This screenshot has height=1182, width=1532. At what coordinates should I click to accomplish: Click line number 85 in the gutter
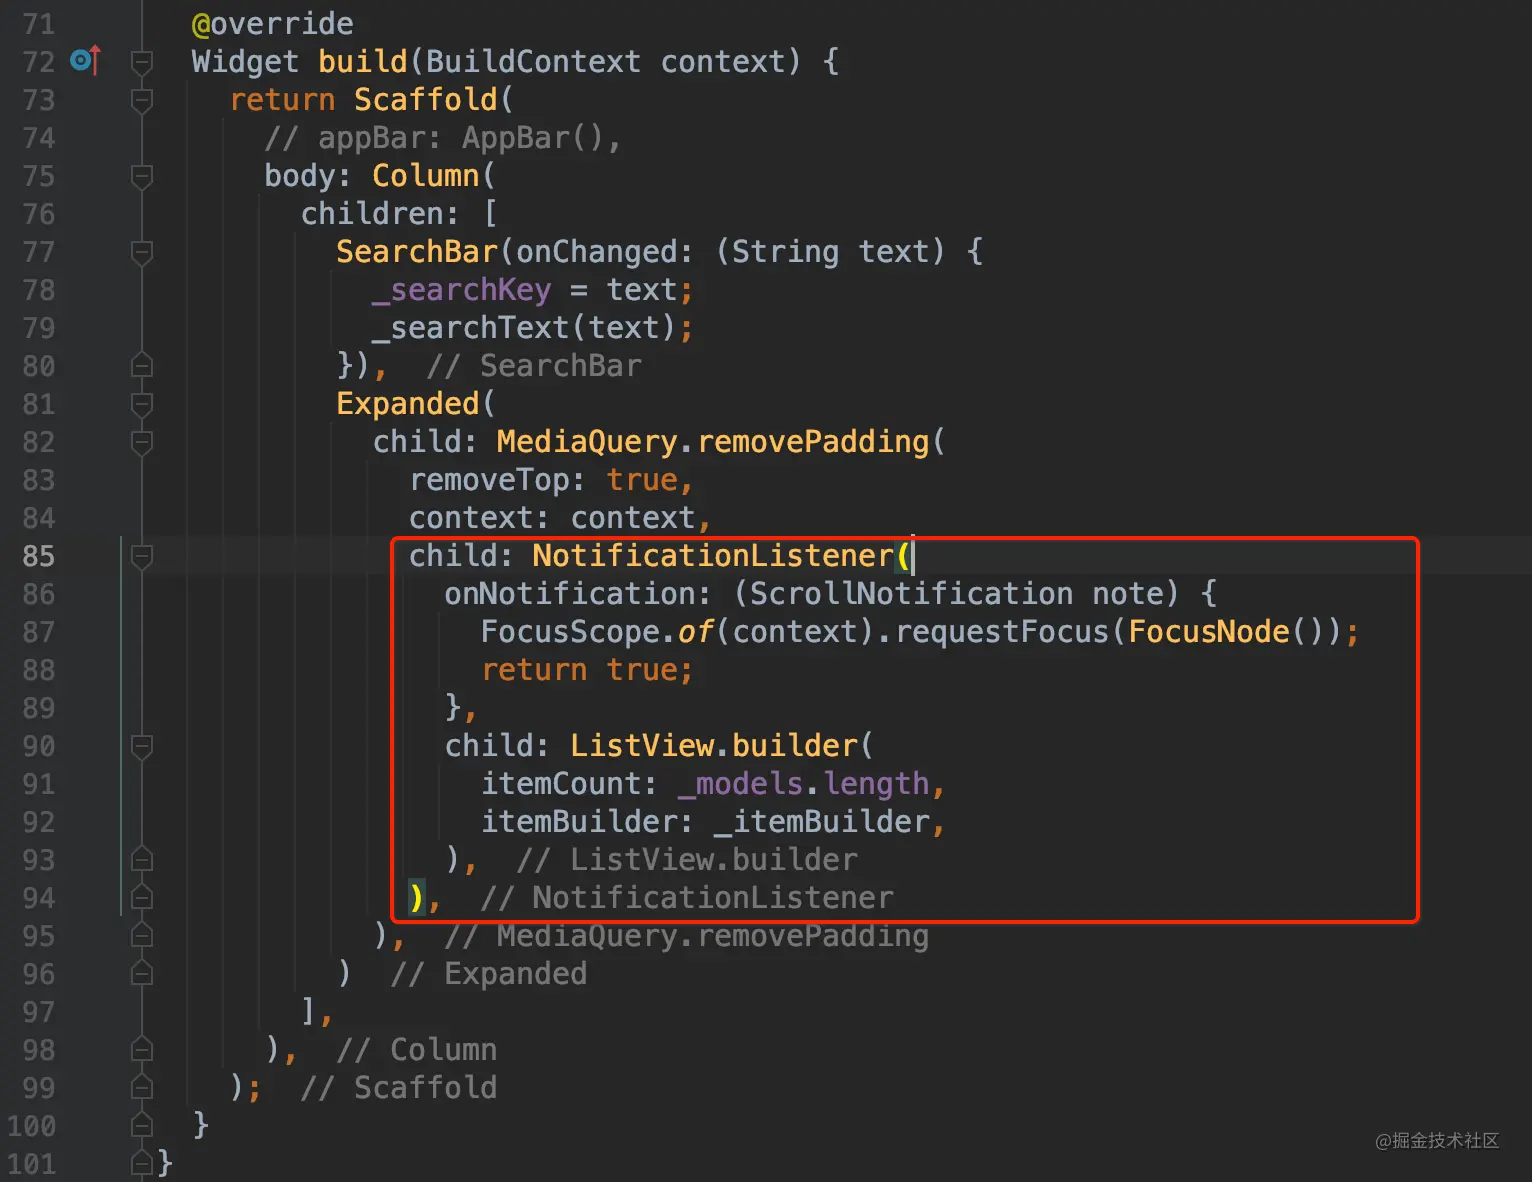click(38, 556)
